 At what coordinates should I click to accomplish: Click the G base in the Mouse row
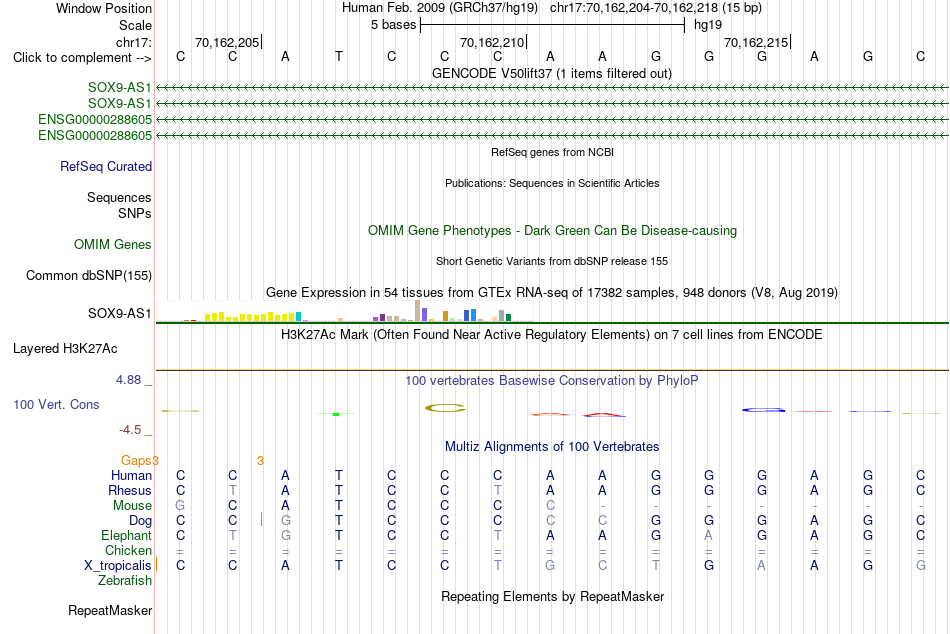(180, 506)
